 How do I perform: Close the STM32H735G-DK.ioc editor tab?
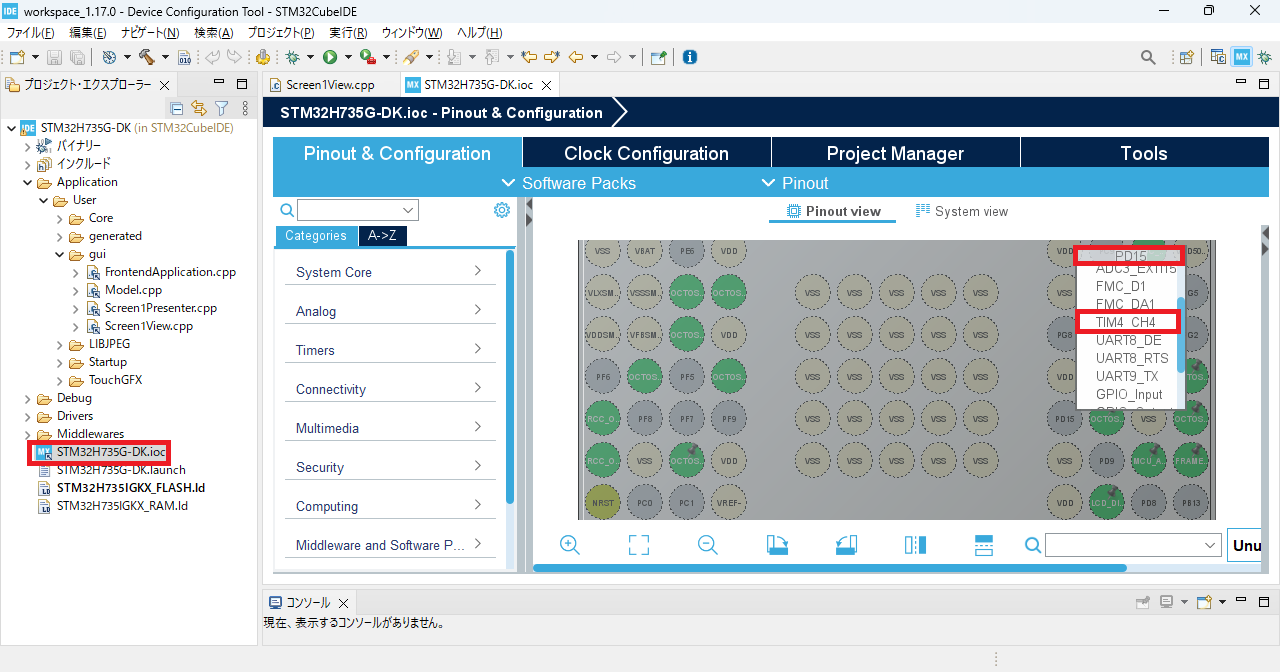click(x=546, y=85)
